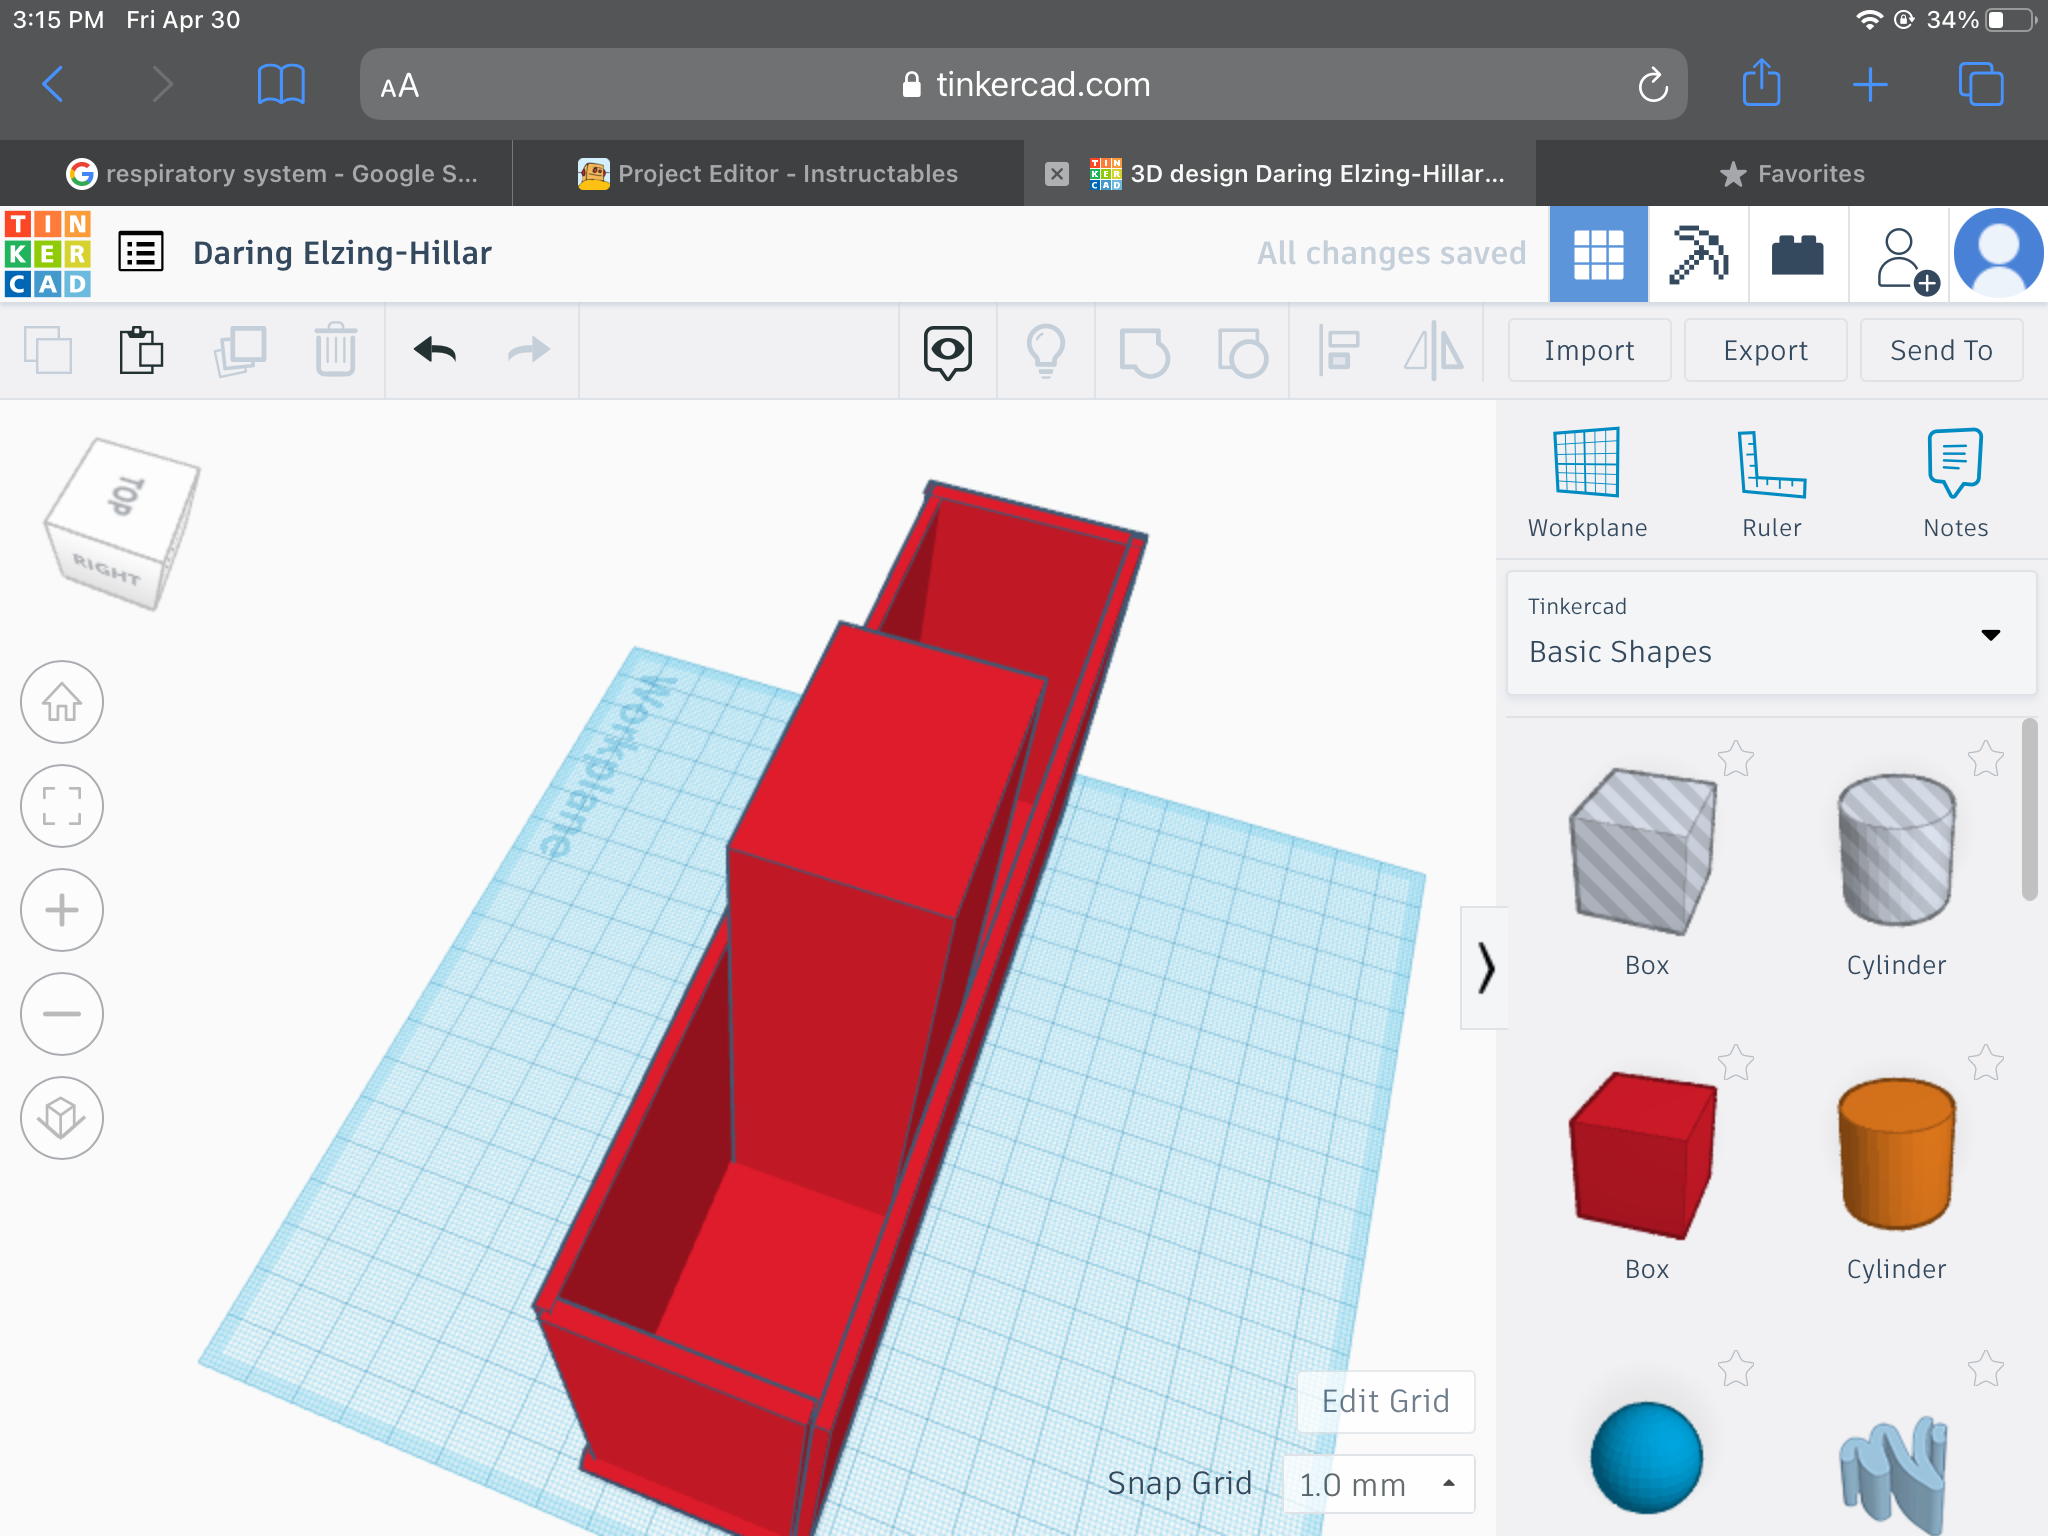Select the Ruler tool
This screenshot has height=1536, width=2048.
click(x=1771, y=484)
